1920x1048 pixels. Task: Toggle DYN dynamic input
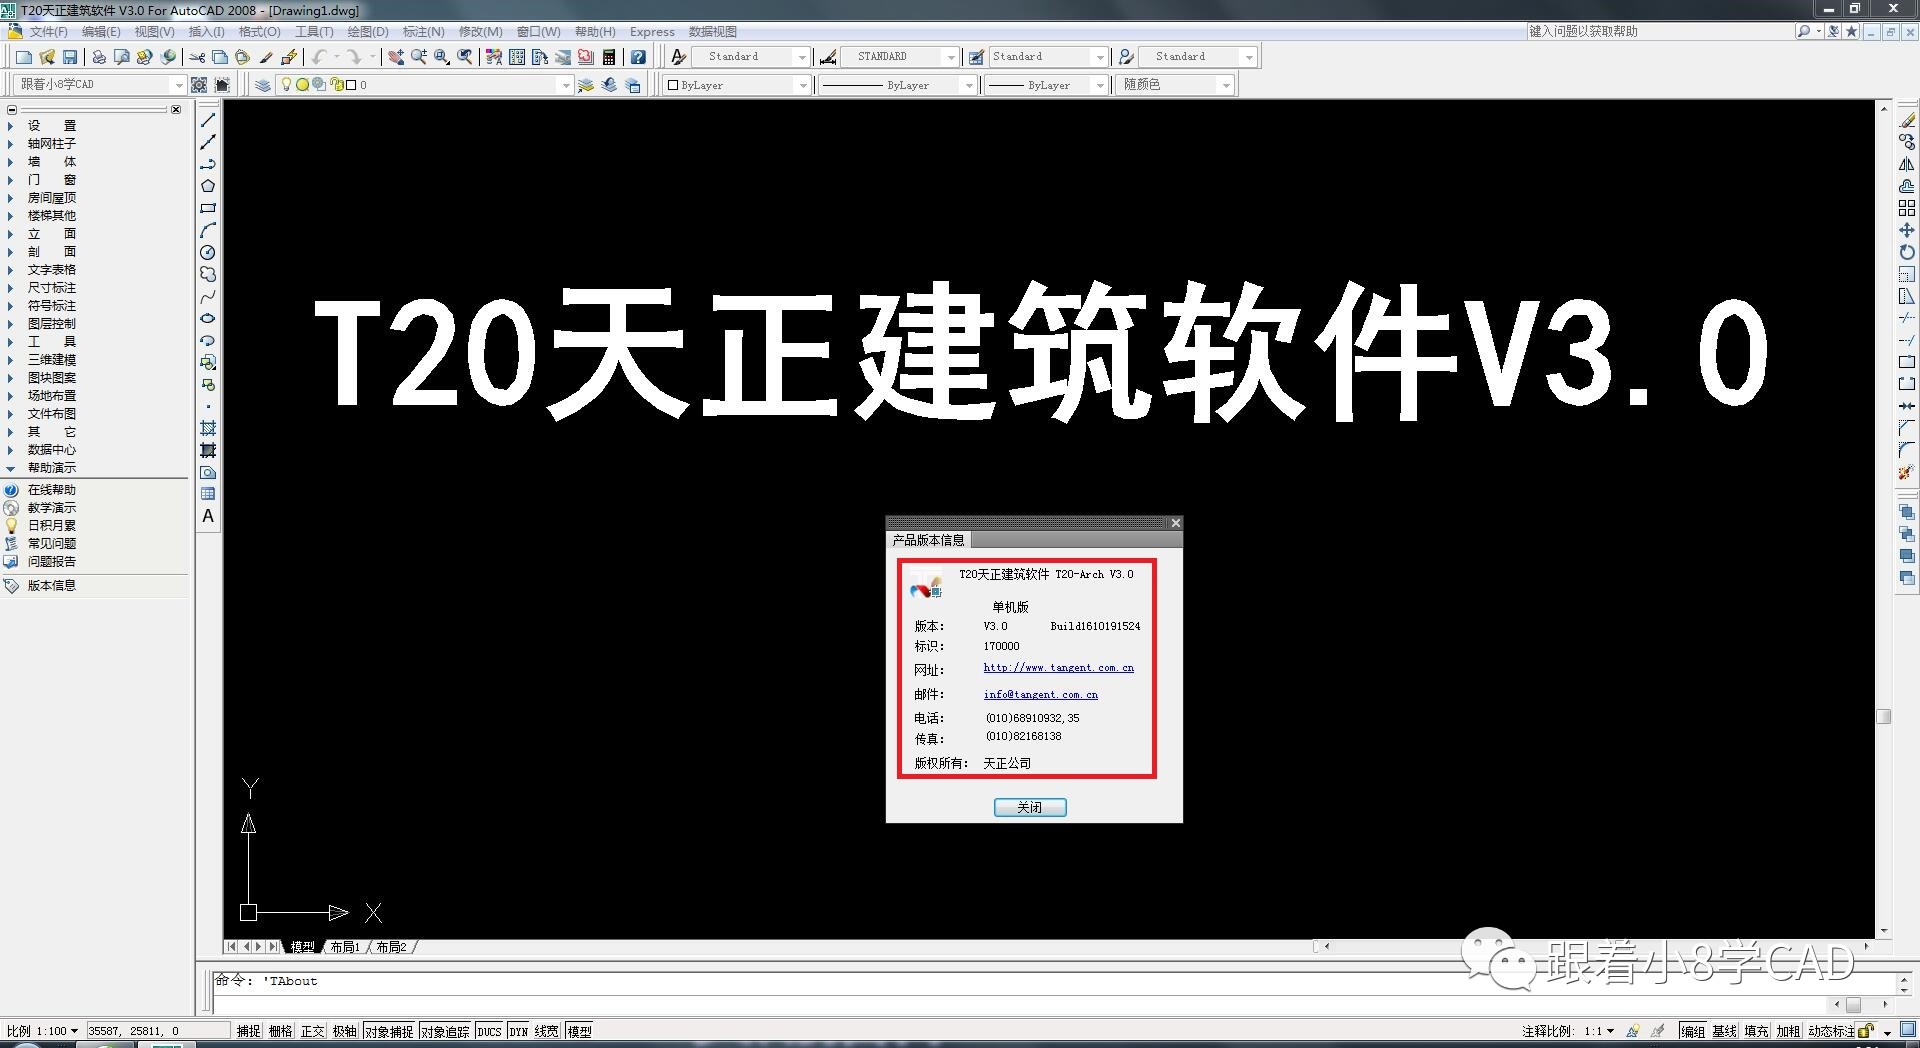pos(518,1031)
